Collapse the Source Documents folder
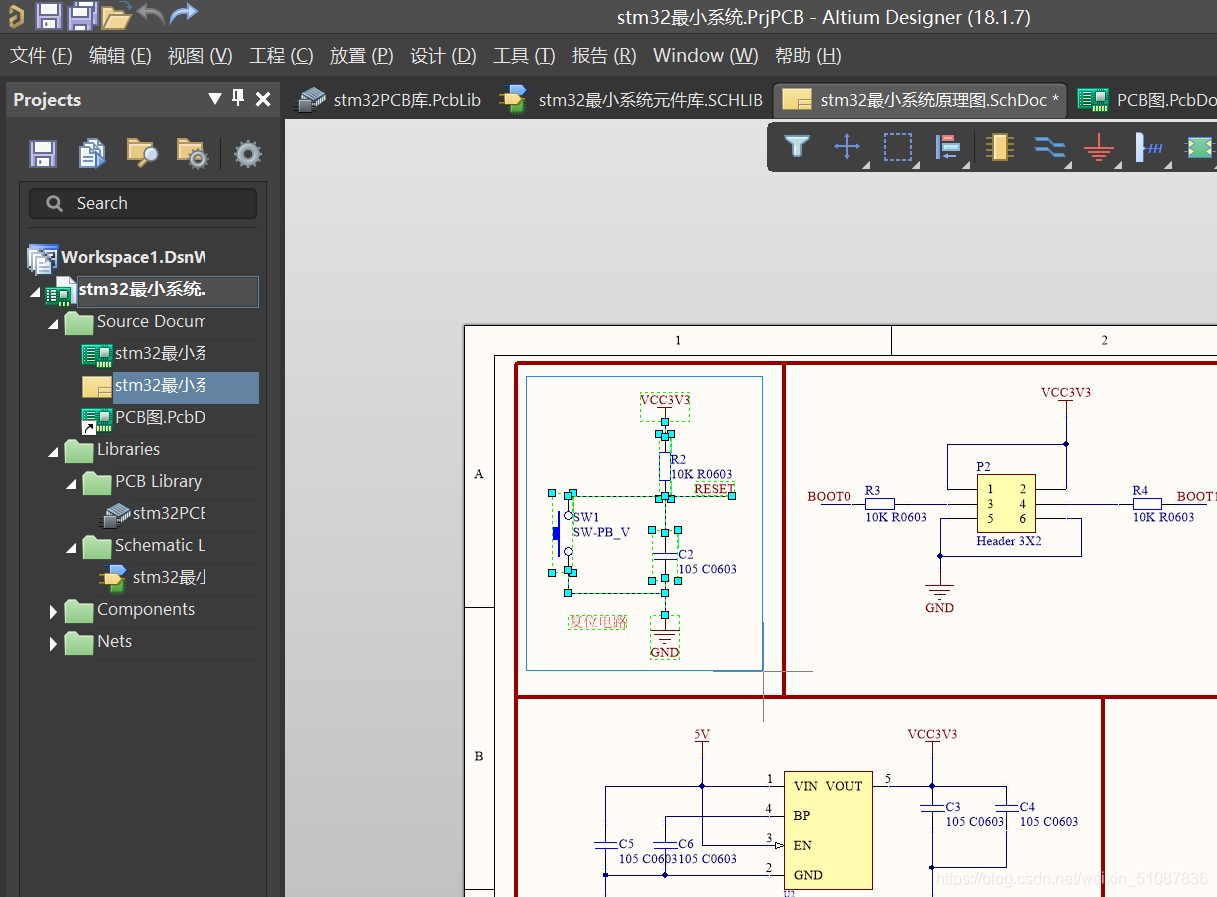 [53, 323]
